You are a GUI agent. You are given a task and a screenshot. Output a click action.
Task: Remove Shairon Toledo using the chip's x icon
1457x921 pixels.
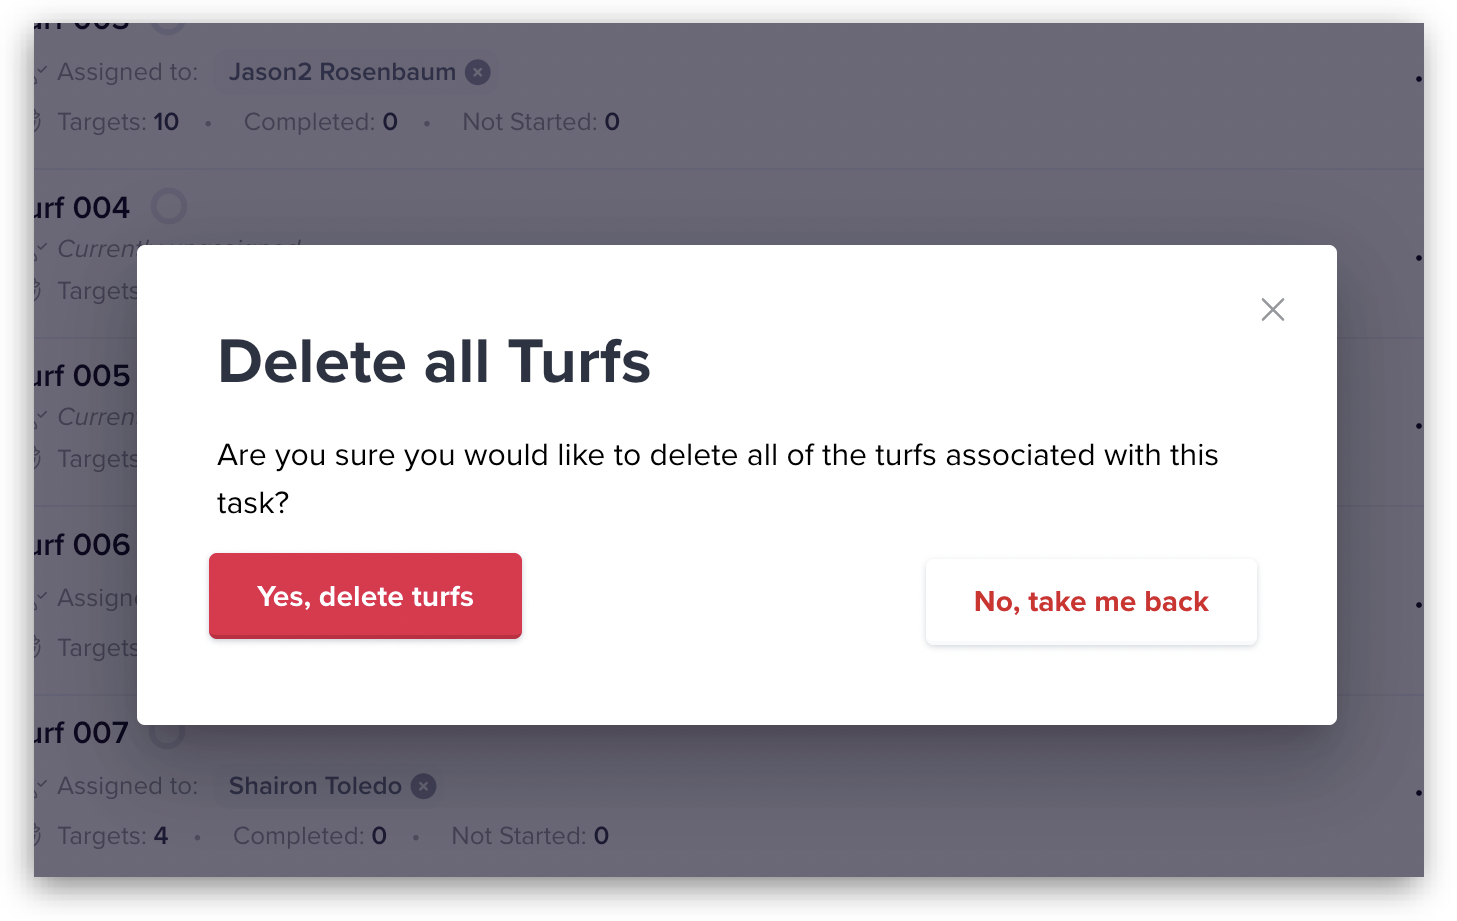423,786
